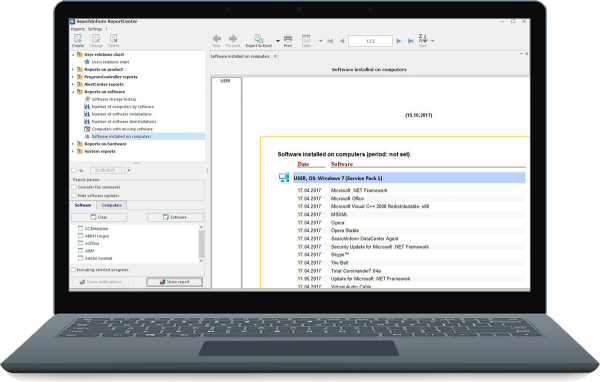Click the computer icon next to USER header
Screen dimensions: 600x382
pos(284,178)
